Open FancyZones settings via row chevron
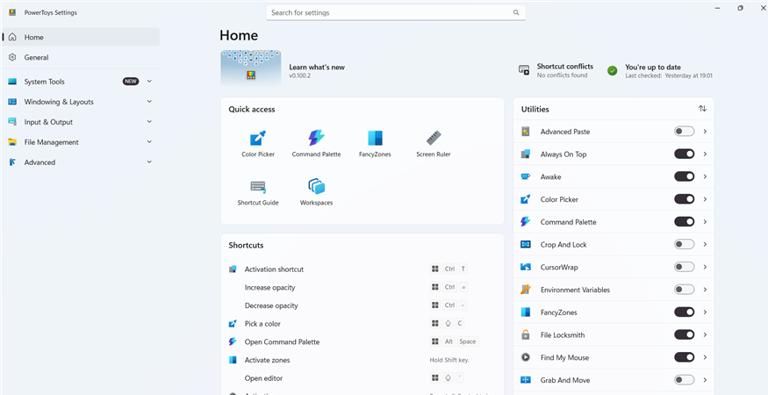This screenshot has width=768, height=395. [x=705, y=312]
